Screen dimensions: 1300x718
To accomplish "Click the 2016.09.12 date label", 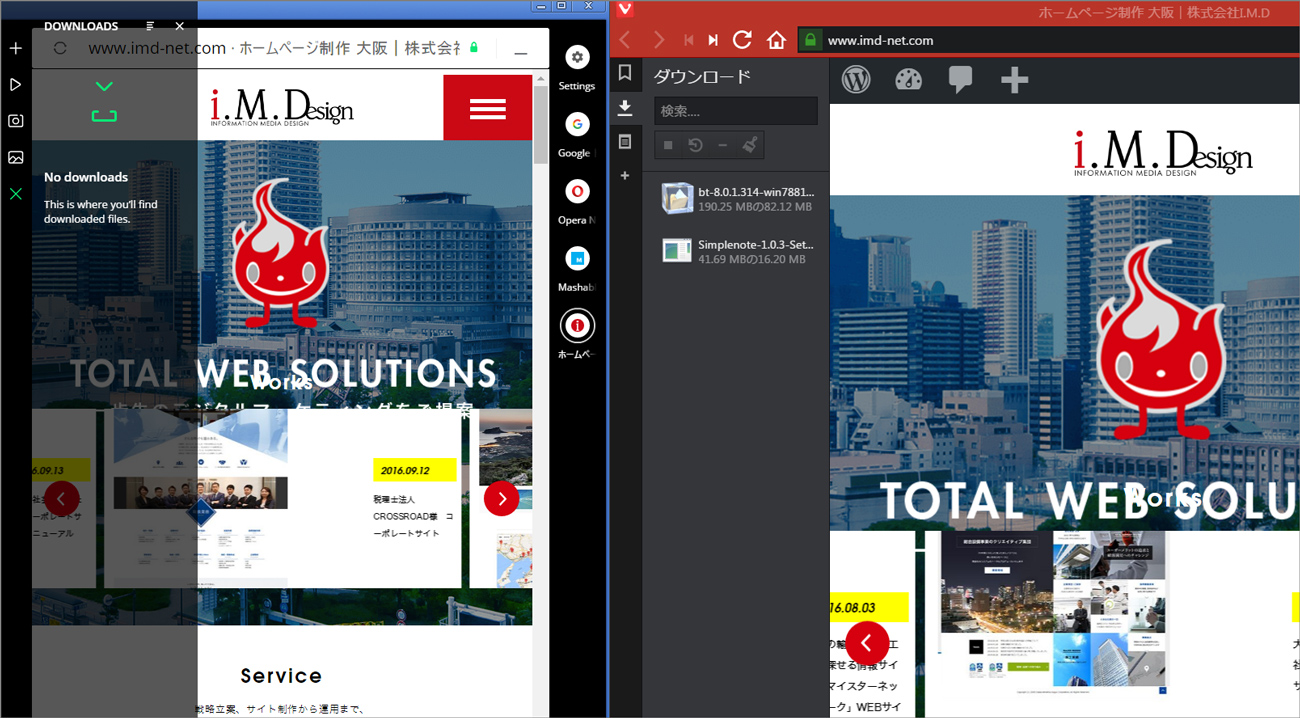I will pos(415,470).
